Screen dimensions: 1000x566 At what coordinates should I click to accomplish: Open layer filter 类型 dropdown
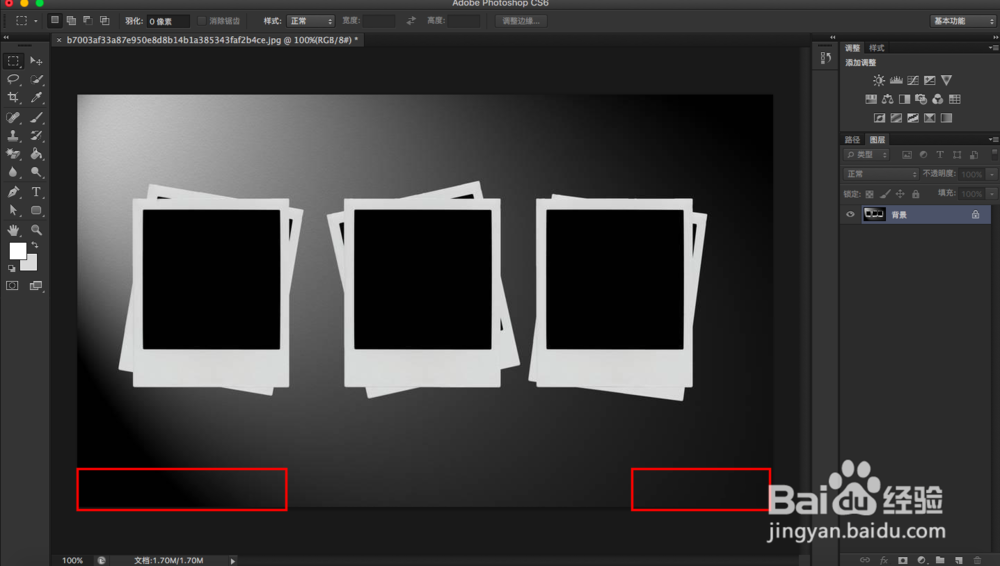point(866,155)
